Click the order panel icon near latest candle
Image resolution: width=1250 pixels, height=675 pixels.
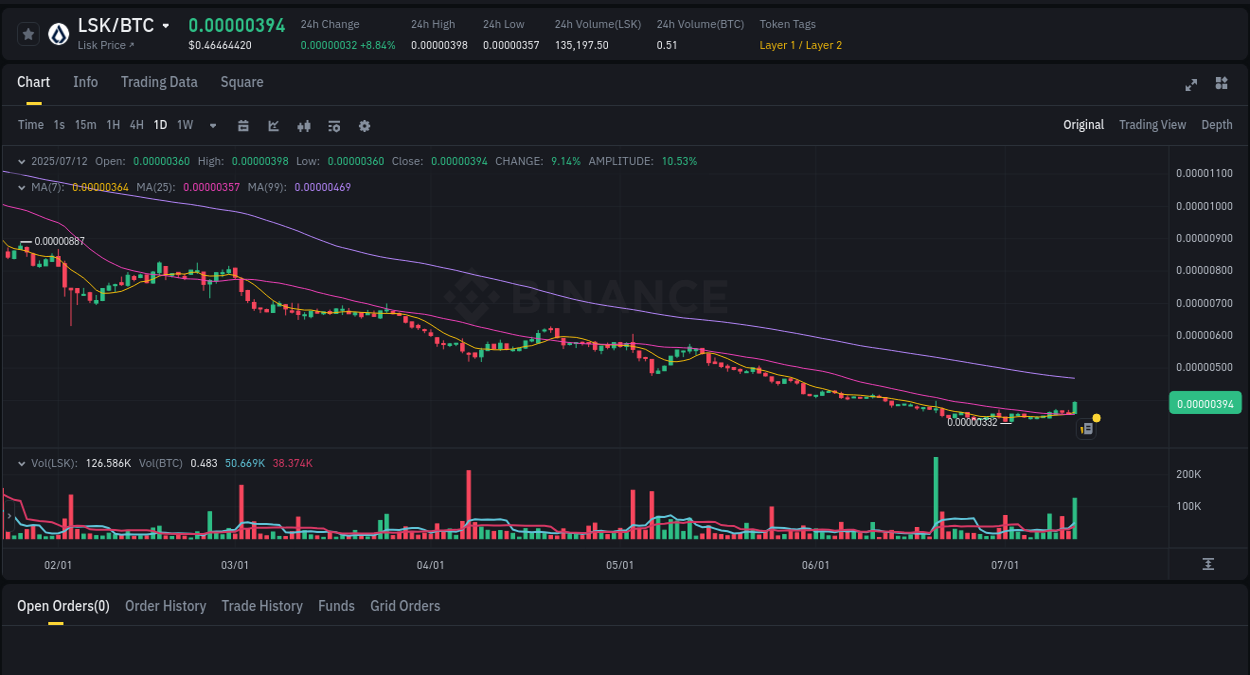click(x=1086, y=428)
